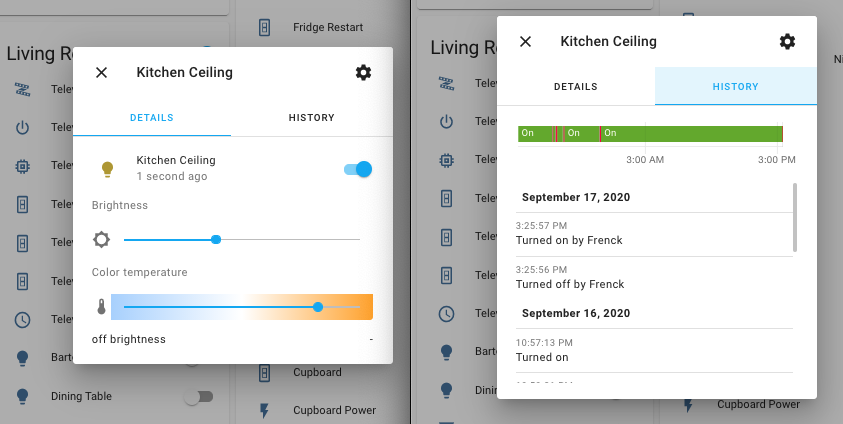Viewport: 843px width, 424px height.
Task: Toggle the Dining Table light switch
Action: click(198, 397)
